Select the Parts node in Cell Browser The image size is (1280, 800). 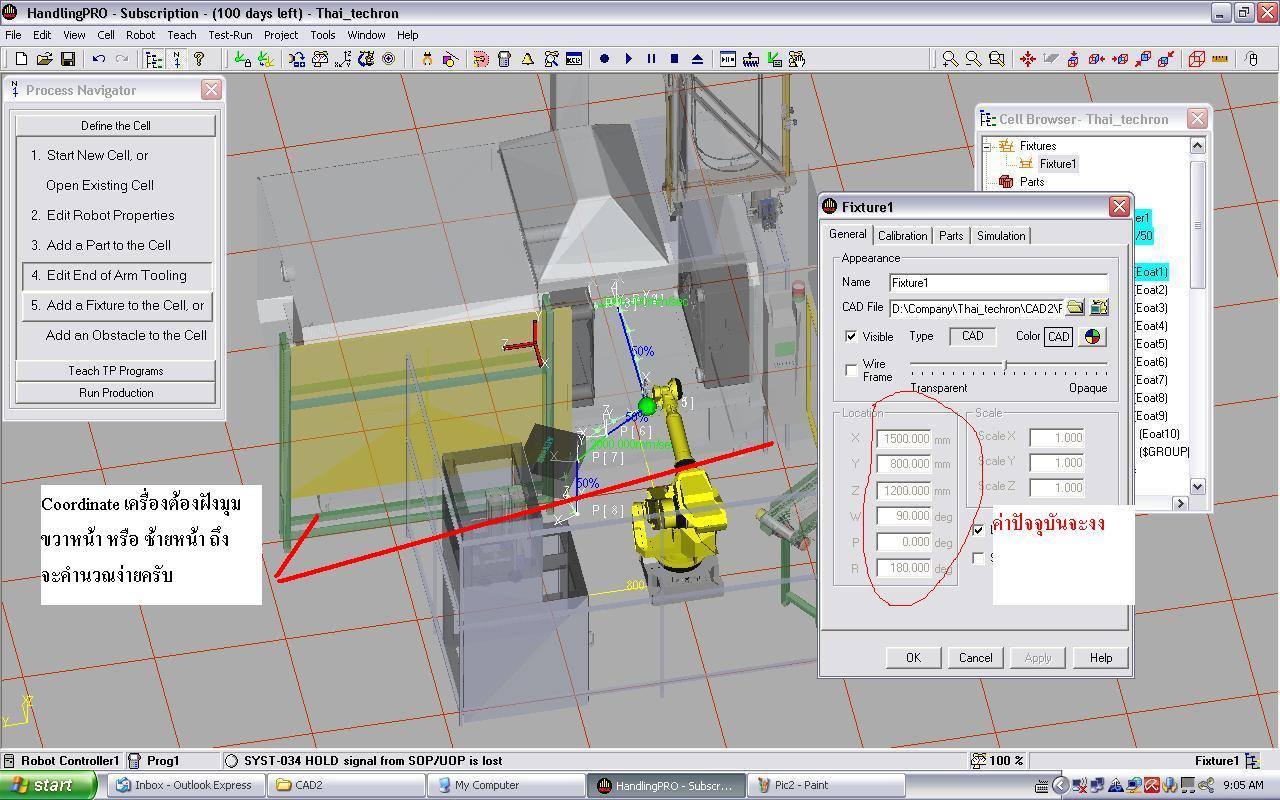(x=1032, y=182)
